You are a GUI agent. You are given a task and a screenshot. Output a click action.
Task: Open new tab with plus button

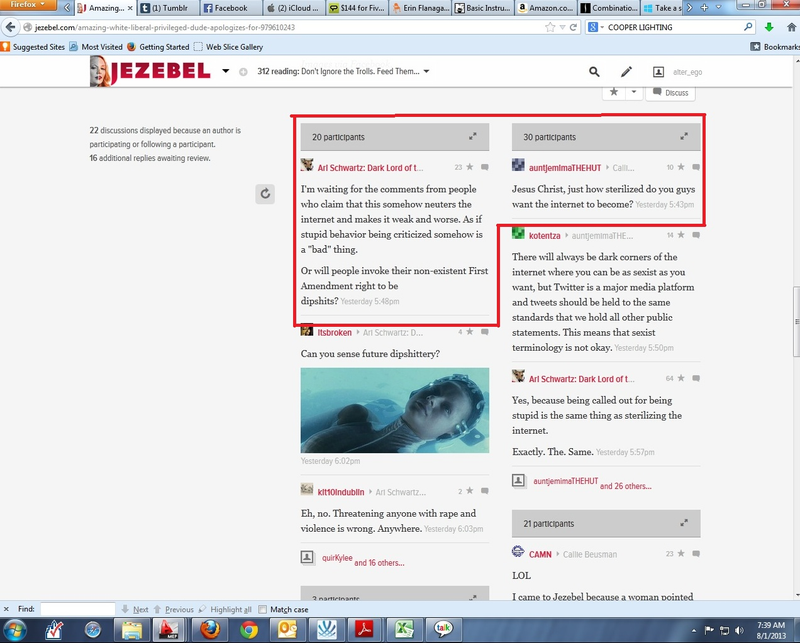pos(704,8)
